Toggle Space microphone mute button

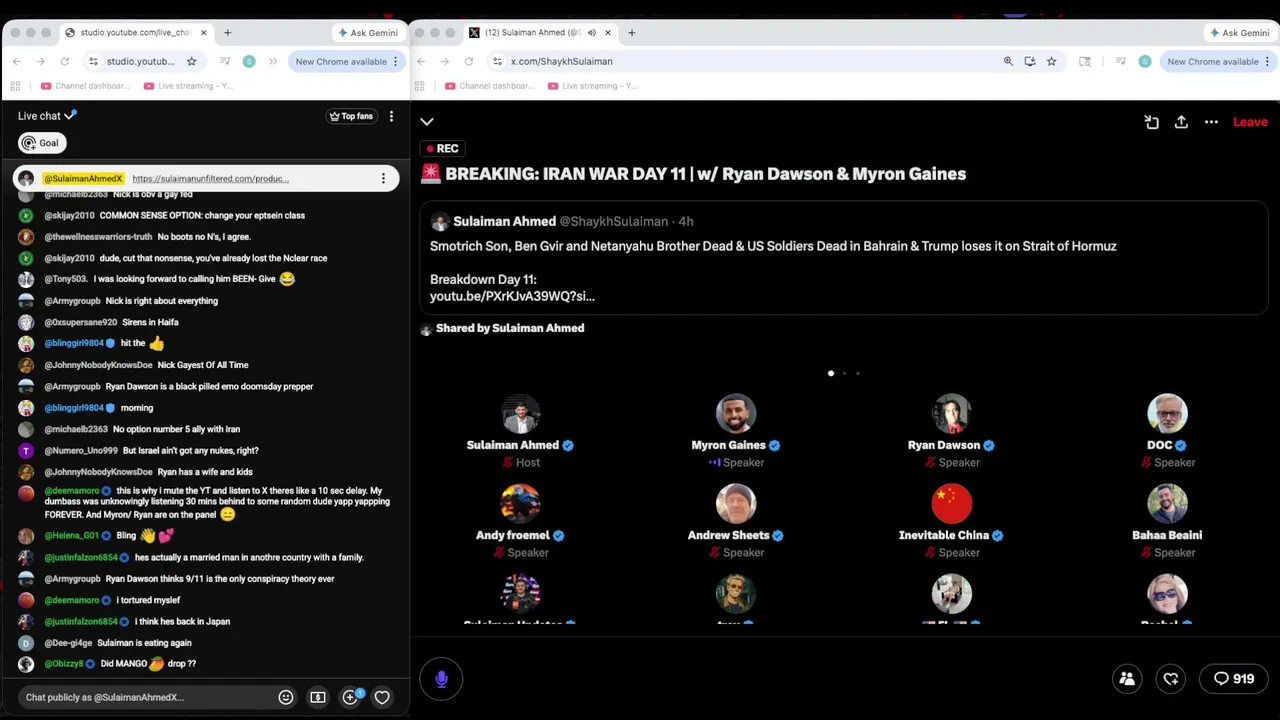(441, 679)
